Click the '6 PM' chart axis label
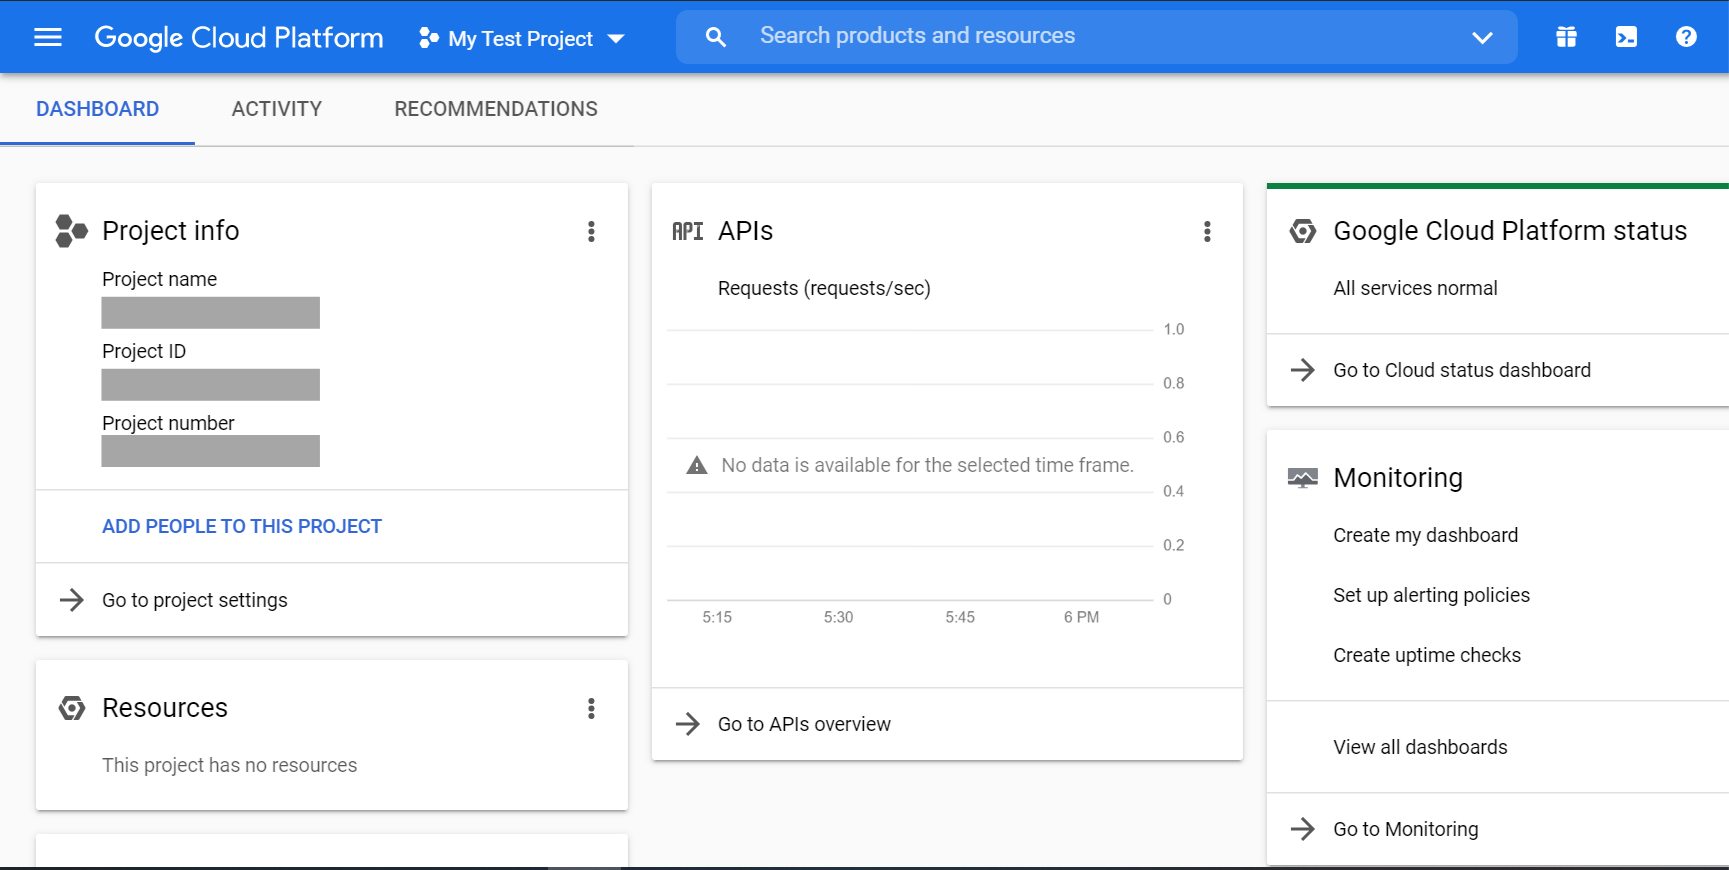This screenshot has width=1729, height=870. click(x=1081, y=617)
